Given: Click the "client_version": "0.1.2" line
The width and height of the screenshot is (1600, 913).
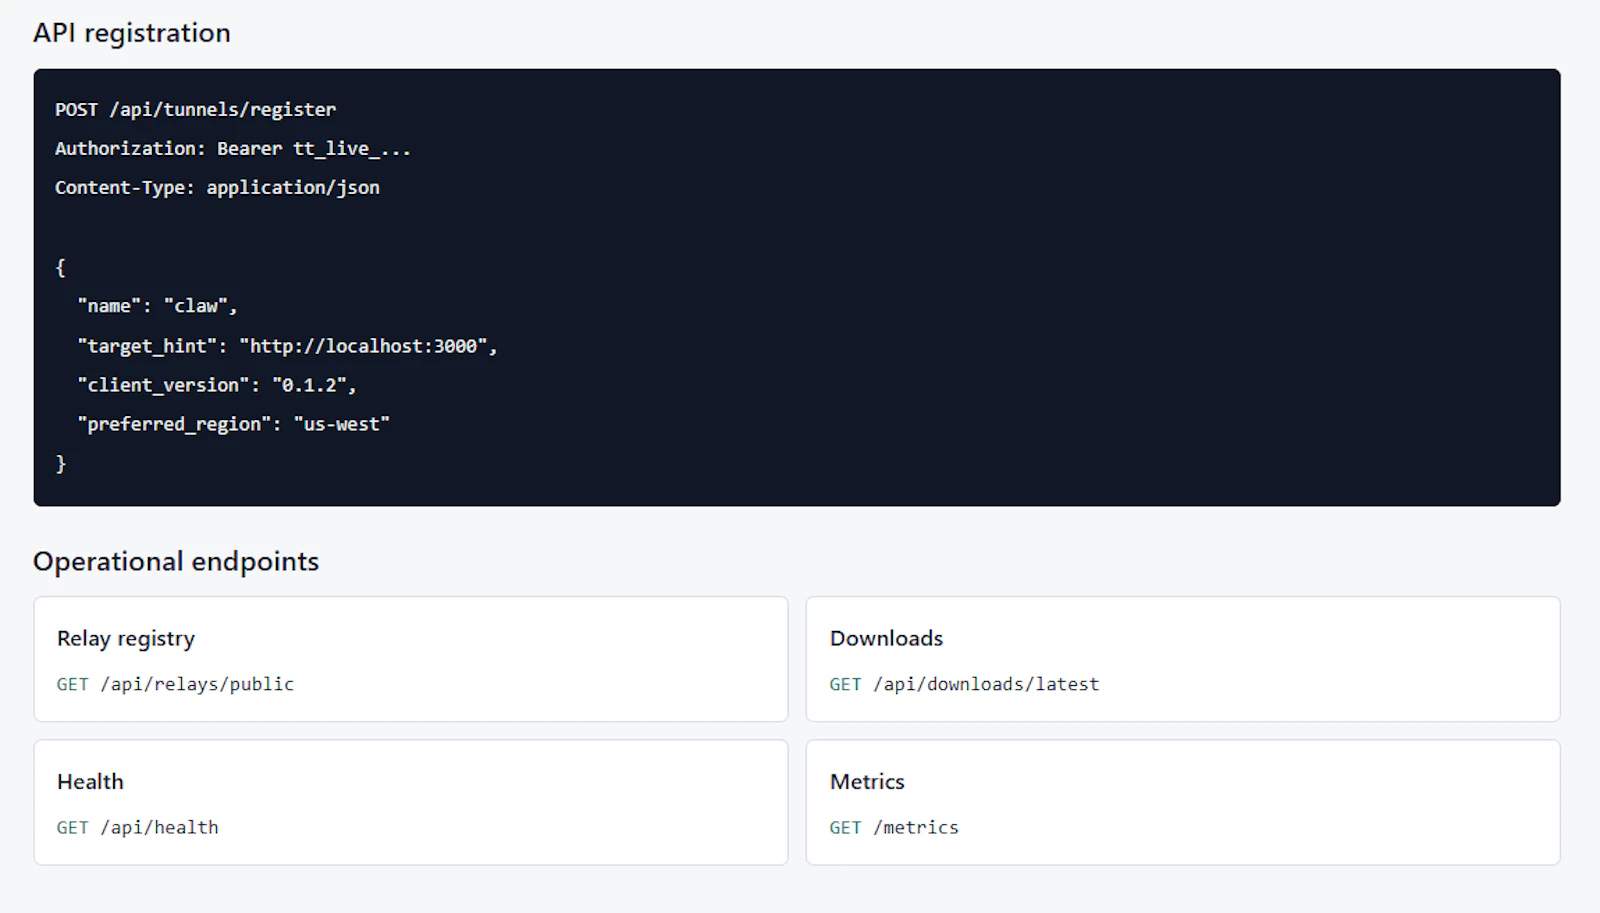Looking at the screenshot, I should [217, 385].
